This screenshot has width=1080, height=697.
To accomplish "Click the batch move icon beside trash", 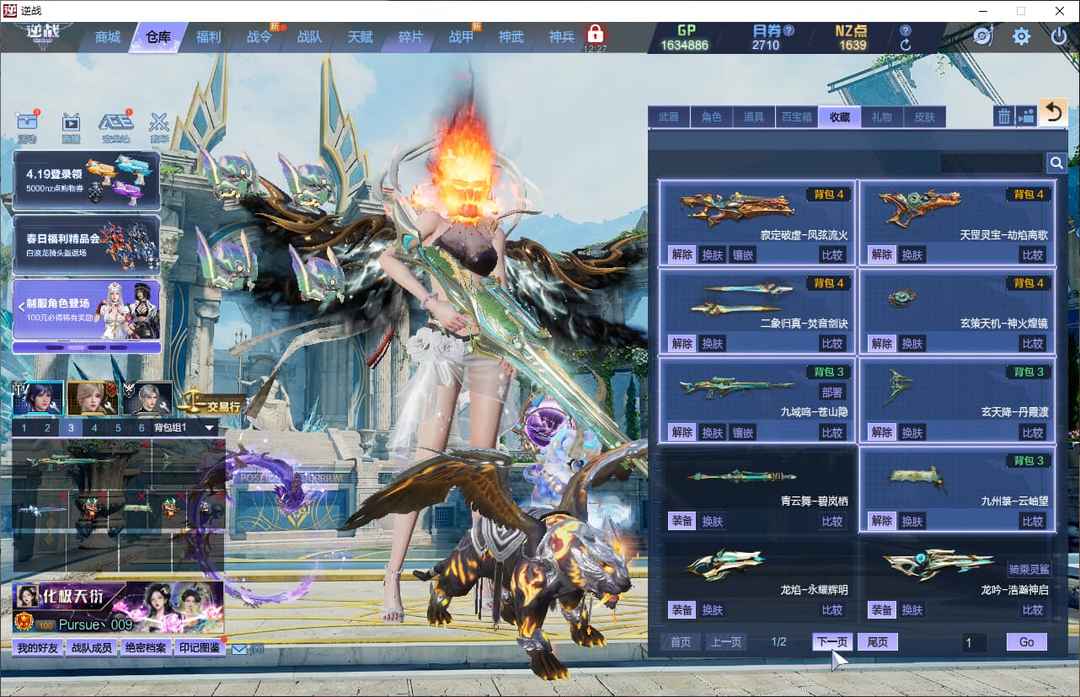I will point(1026,116).
